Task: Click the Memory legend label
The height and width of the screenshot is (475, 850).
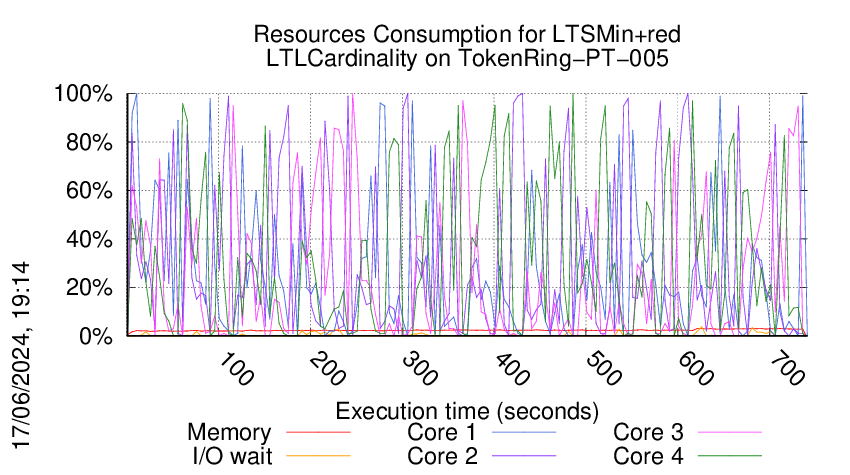Action: (x=229, y=433)
